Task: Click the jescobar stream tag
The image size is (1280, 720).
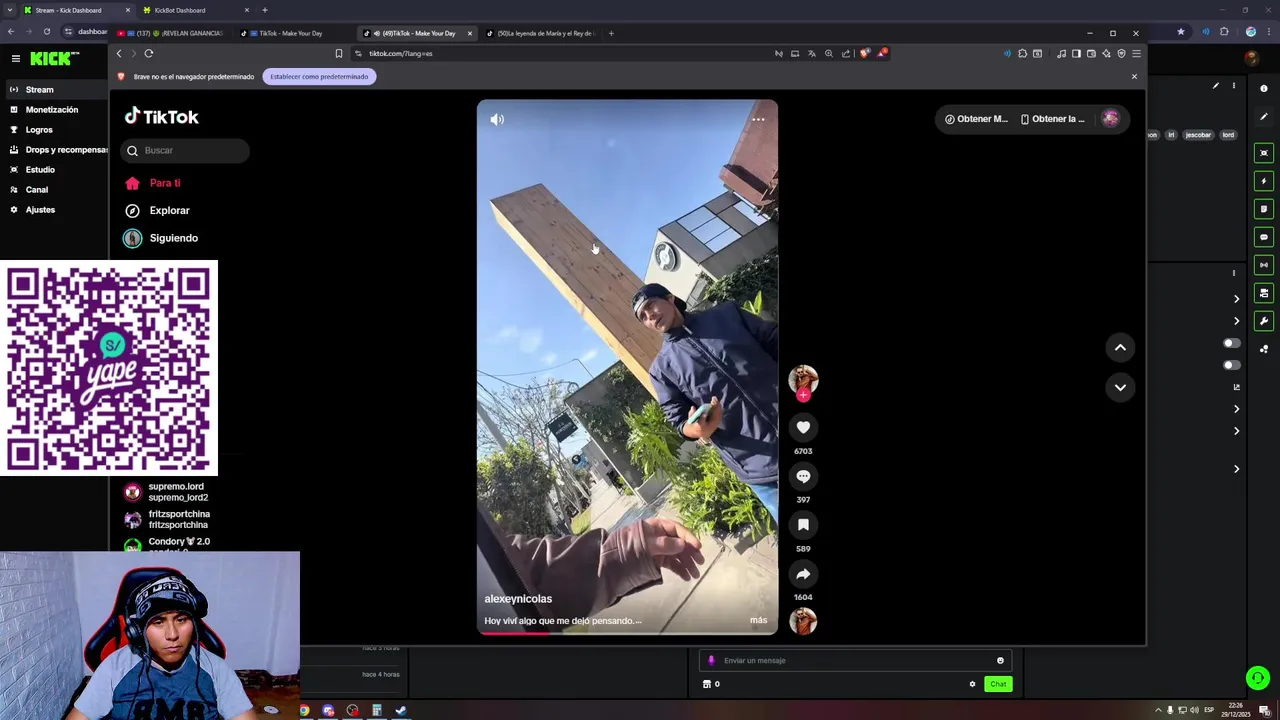Action: pos(1198,135)
